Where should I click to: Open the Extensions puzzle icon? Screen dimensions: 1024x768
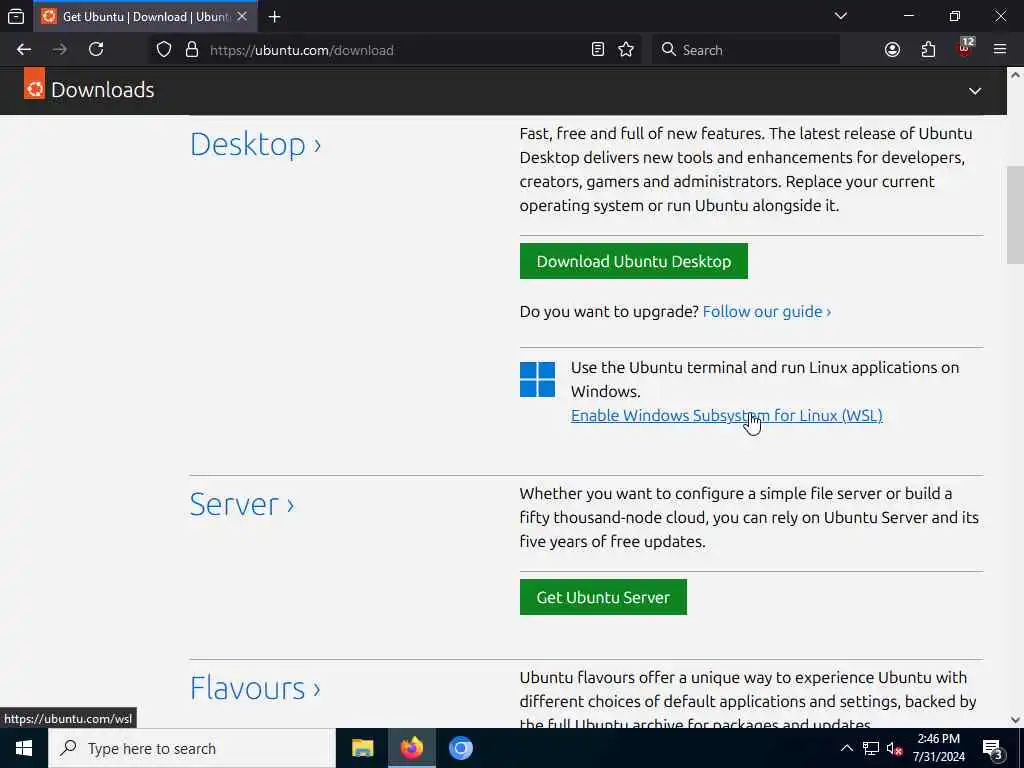point(929,50)
